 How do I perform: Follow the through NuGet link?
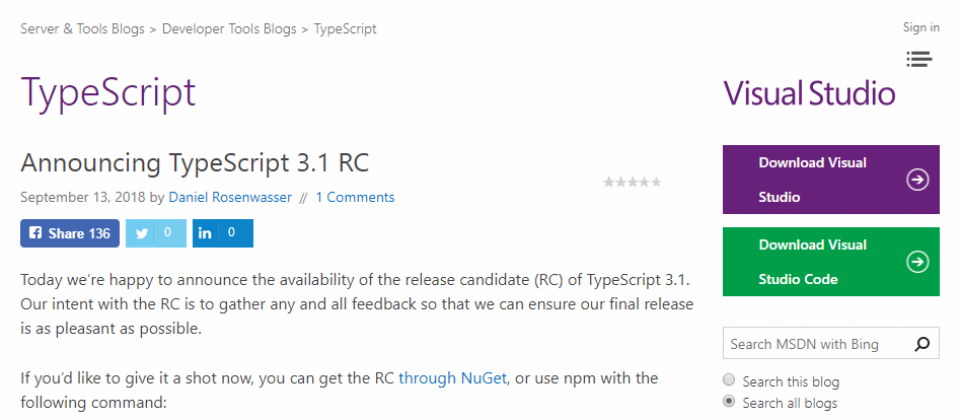(x=452, y=378)
